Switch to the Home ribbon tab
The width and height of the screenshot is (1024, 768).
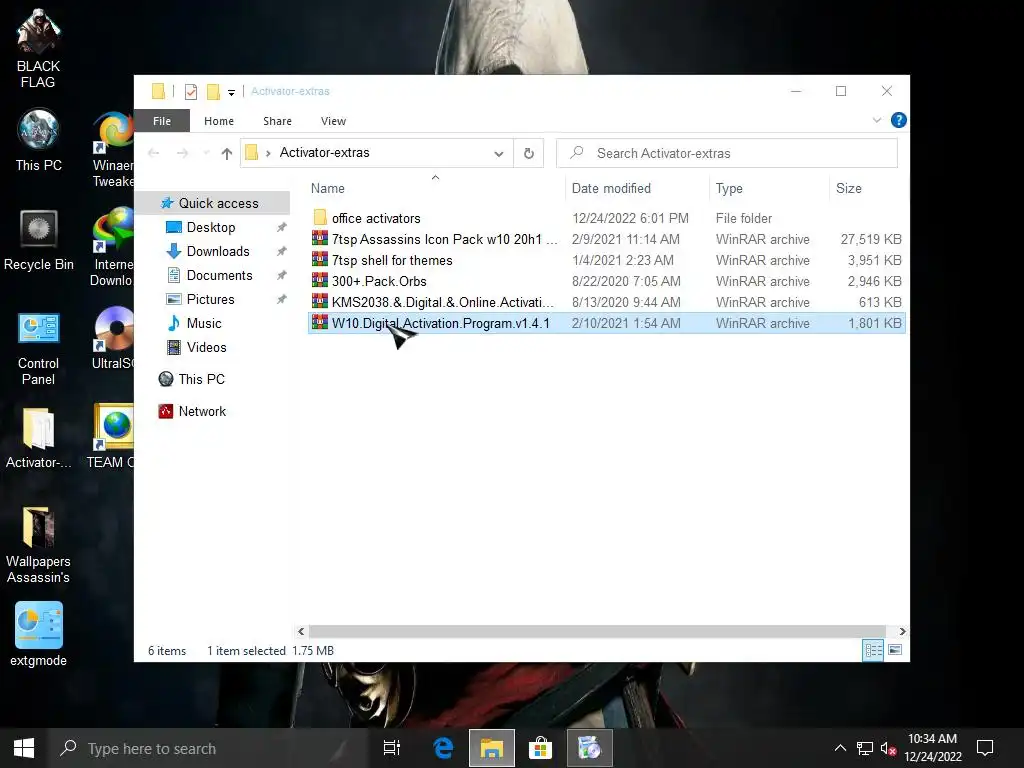[x=219, y=121]
